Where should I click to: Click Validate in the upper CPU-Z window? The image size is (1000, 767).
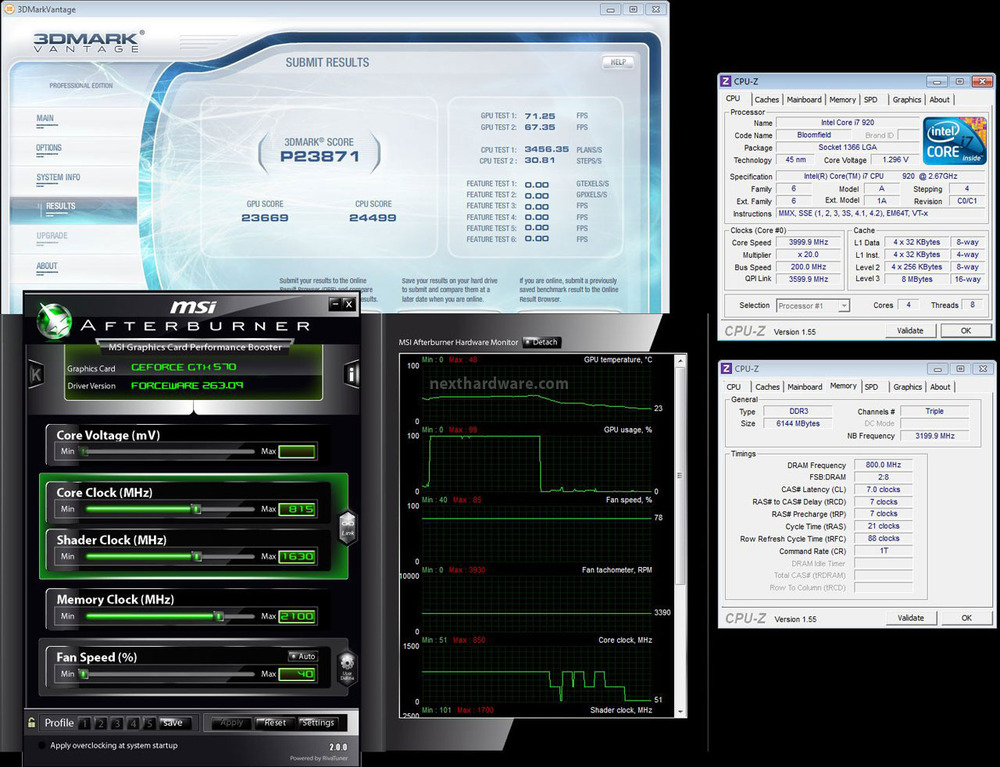910,330
